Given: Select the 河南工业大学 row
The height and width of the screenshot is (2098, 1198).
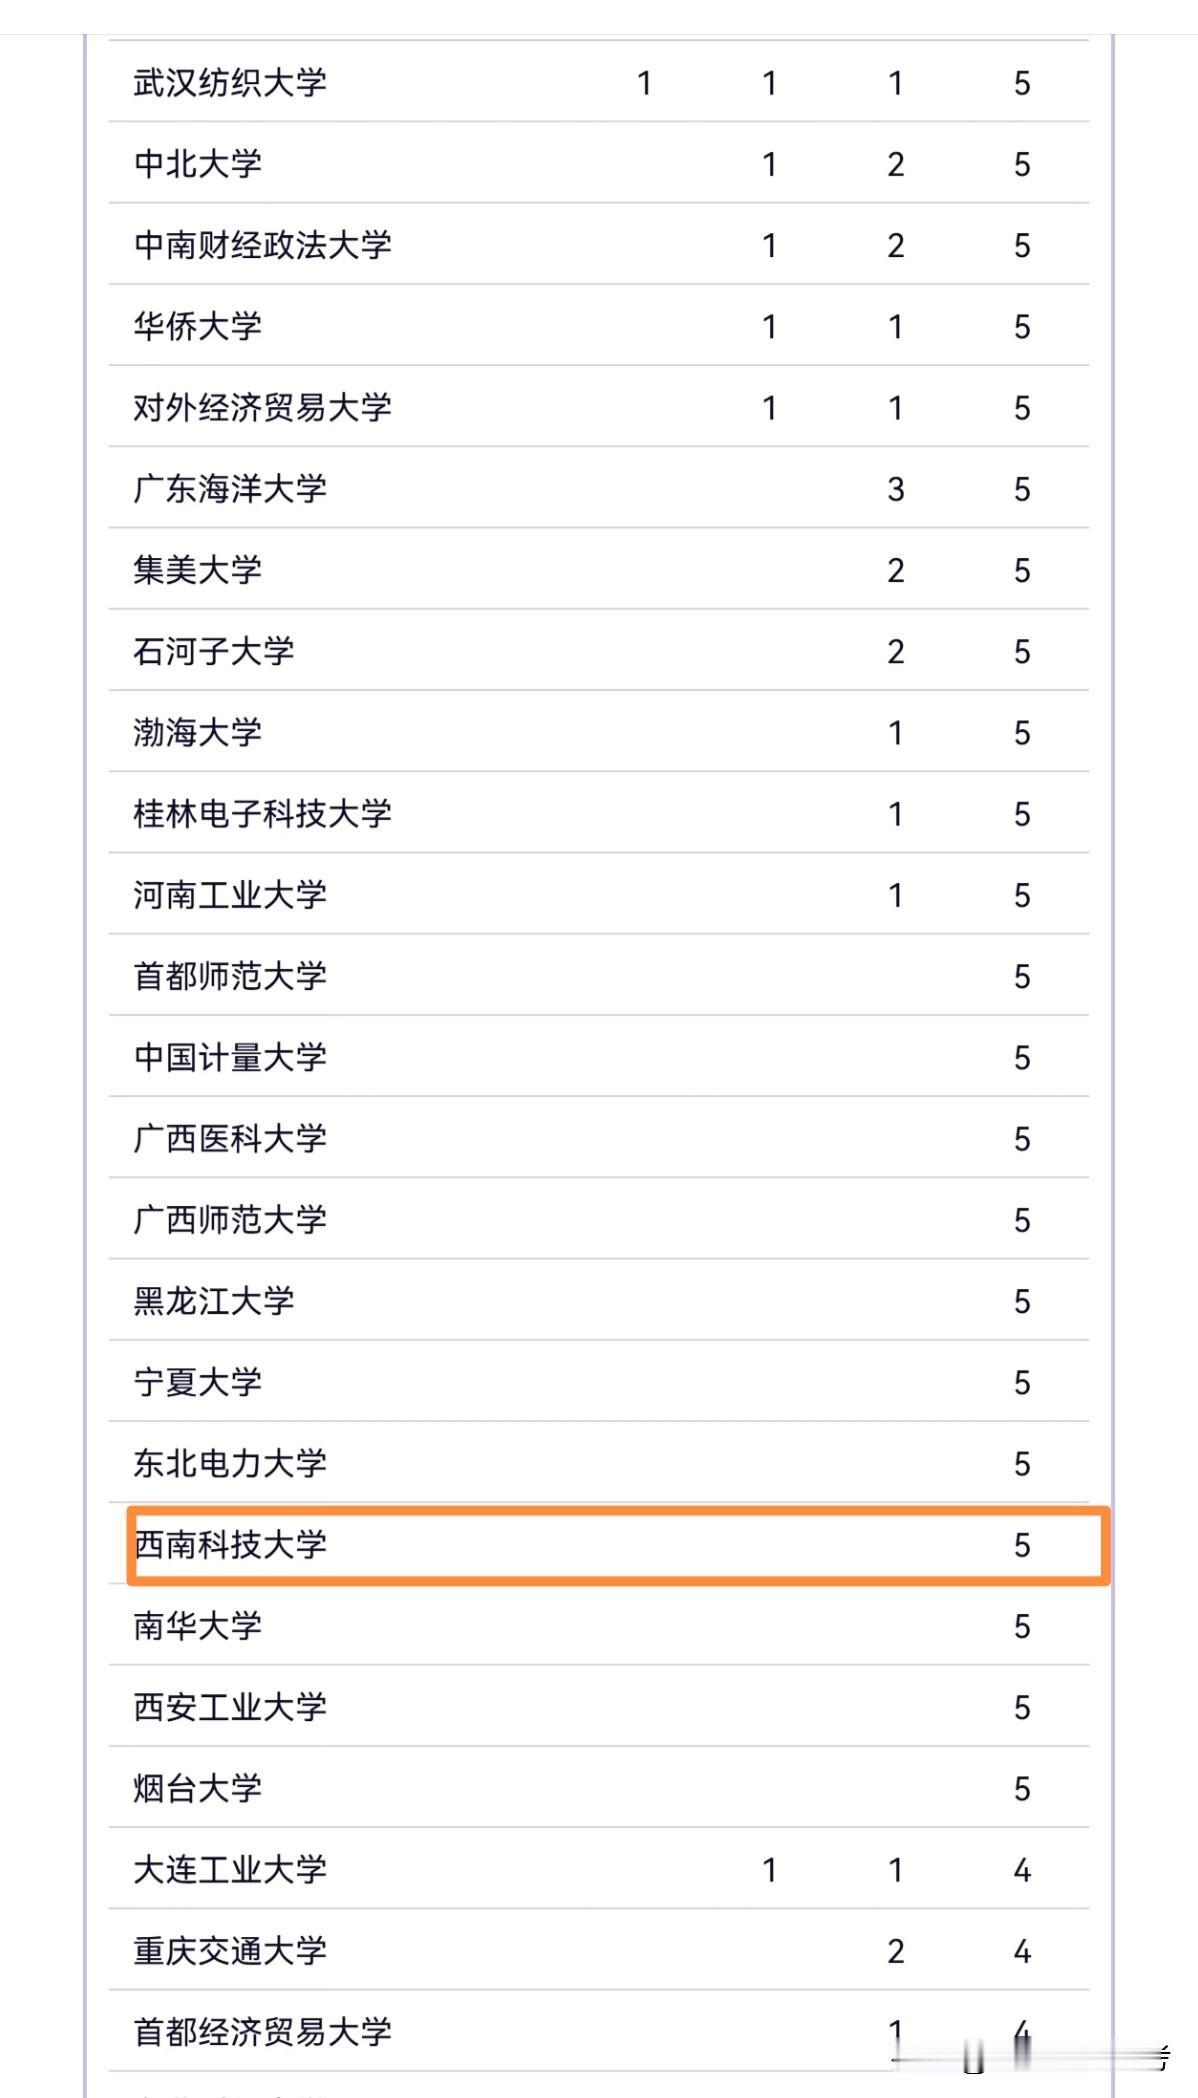Looking at the screenshot, I should (x=598, y=895).
